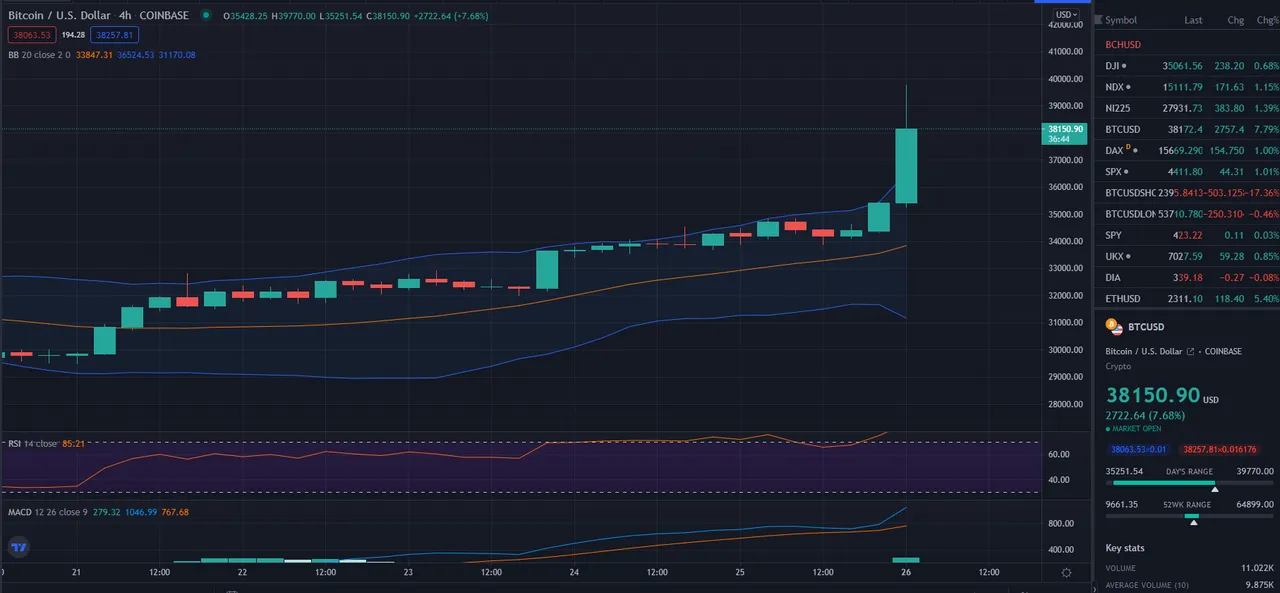
Task: Select the MACD 12 26 close 9 legend
Action: (46, 512)
